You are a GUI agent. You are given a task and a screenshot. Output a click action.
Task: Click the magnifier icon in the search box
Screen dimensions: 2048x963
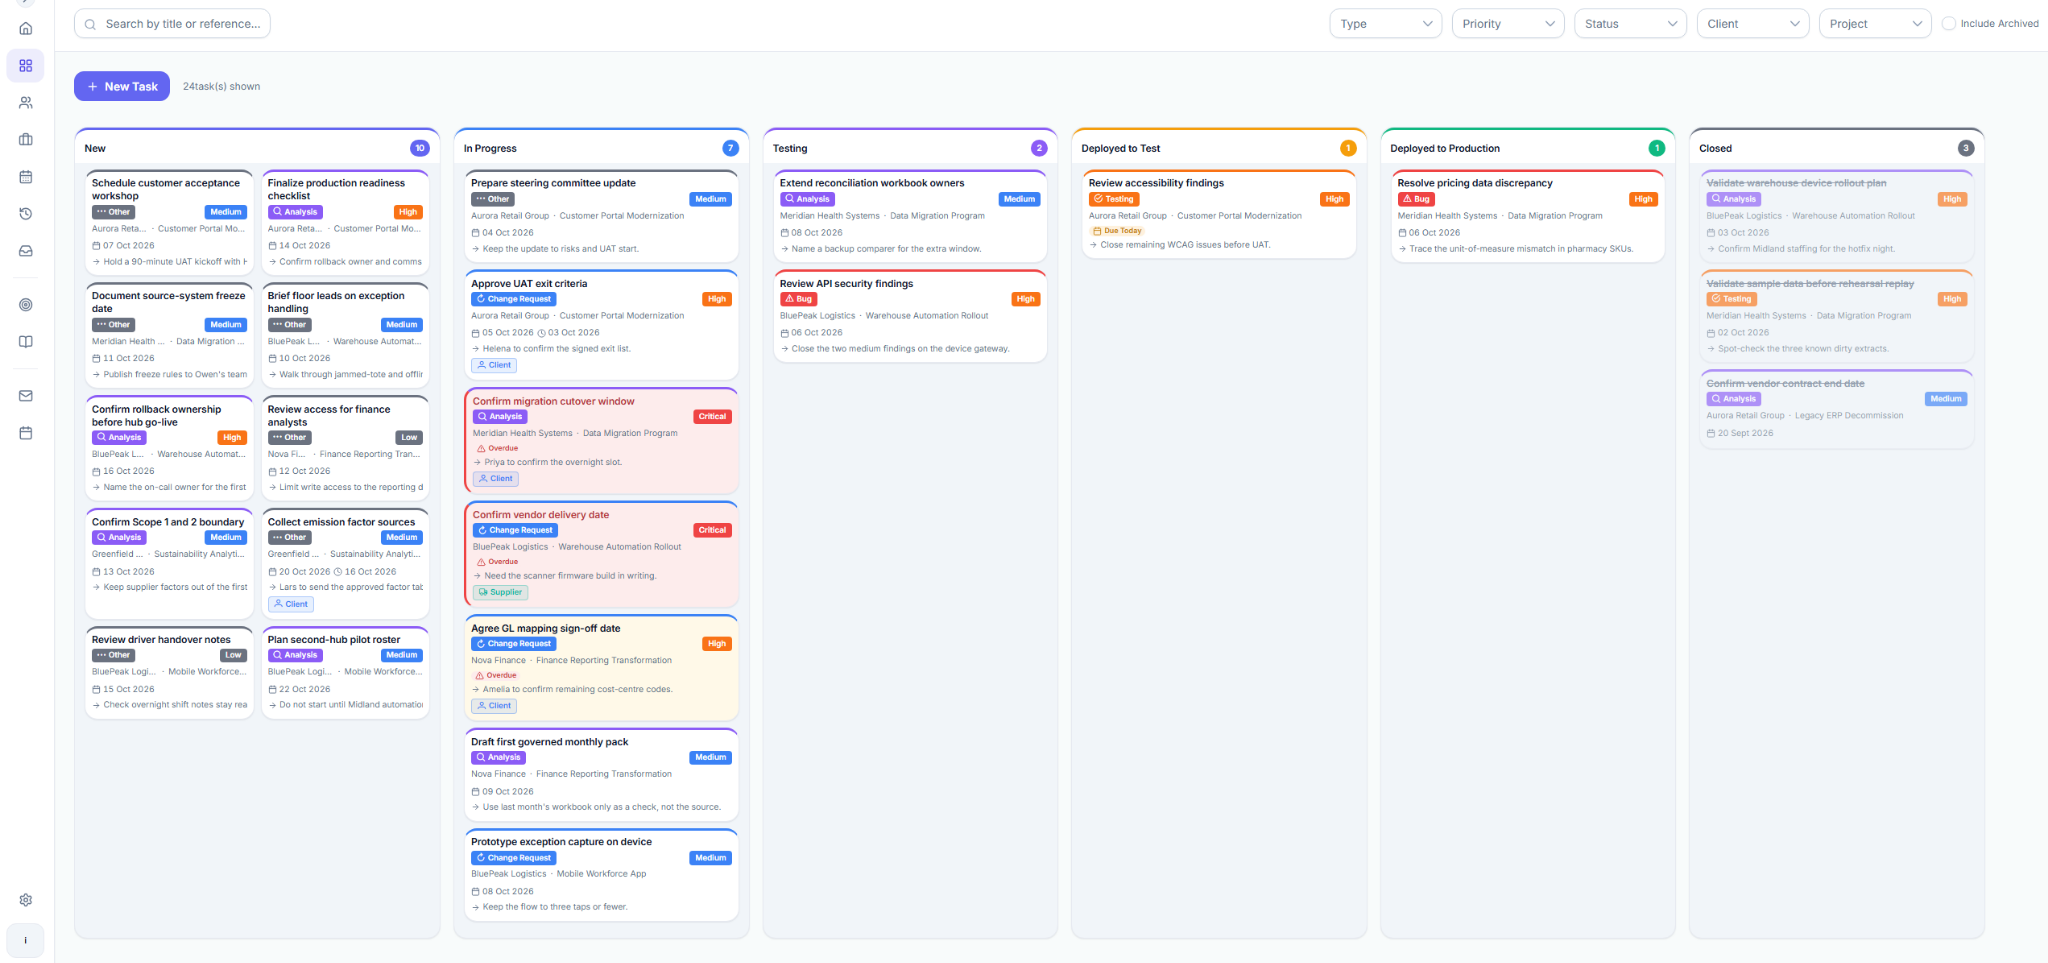(91, 24)
